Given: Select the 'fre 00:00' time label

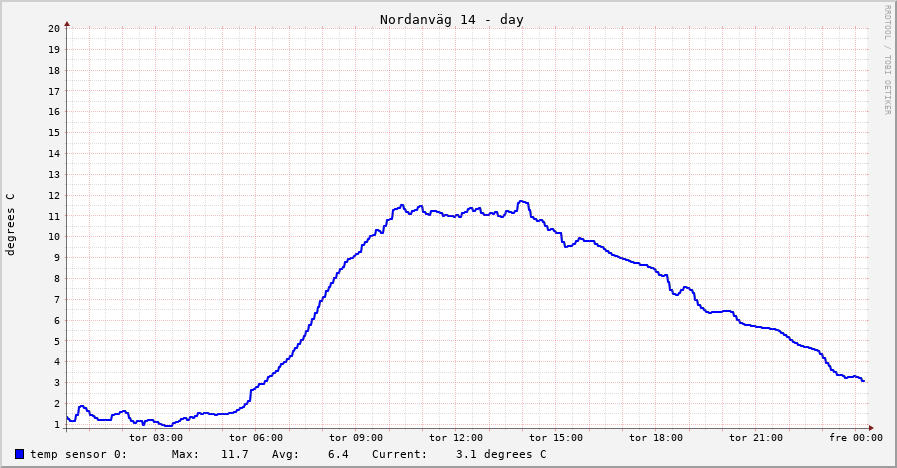Looking at the screenshot, I should tap(856, 437).
